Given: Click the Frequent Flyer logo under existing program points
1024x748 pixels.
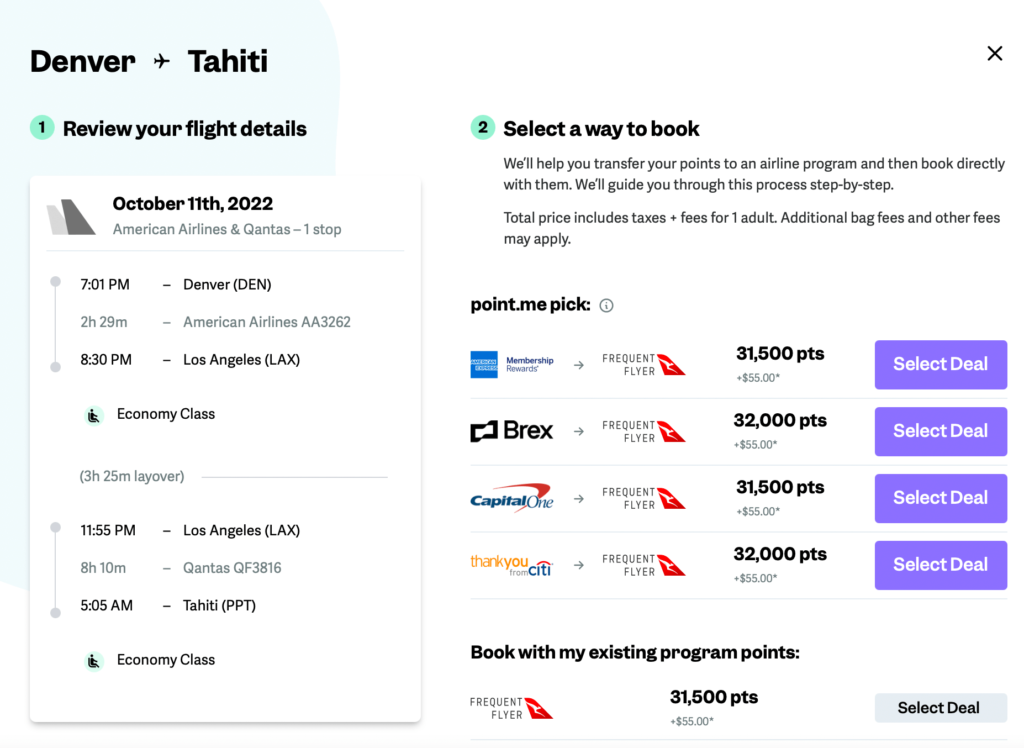Looking at the screenshot, I should click(512, 706).
